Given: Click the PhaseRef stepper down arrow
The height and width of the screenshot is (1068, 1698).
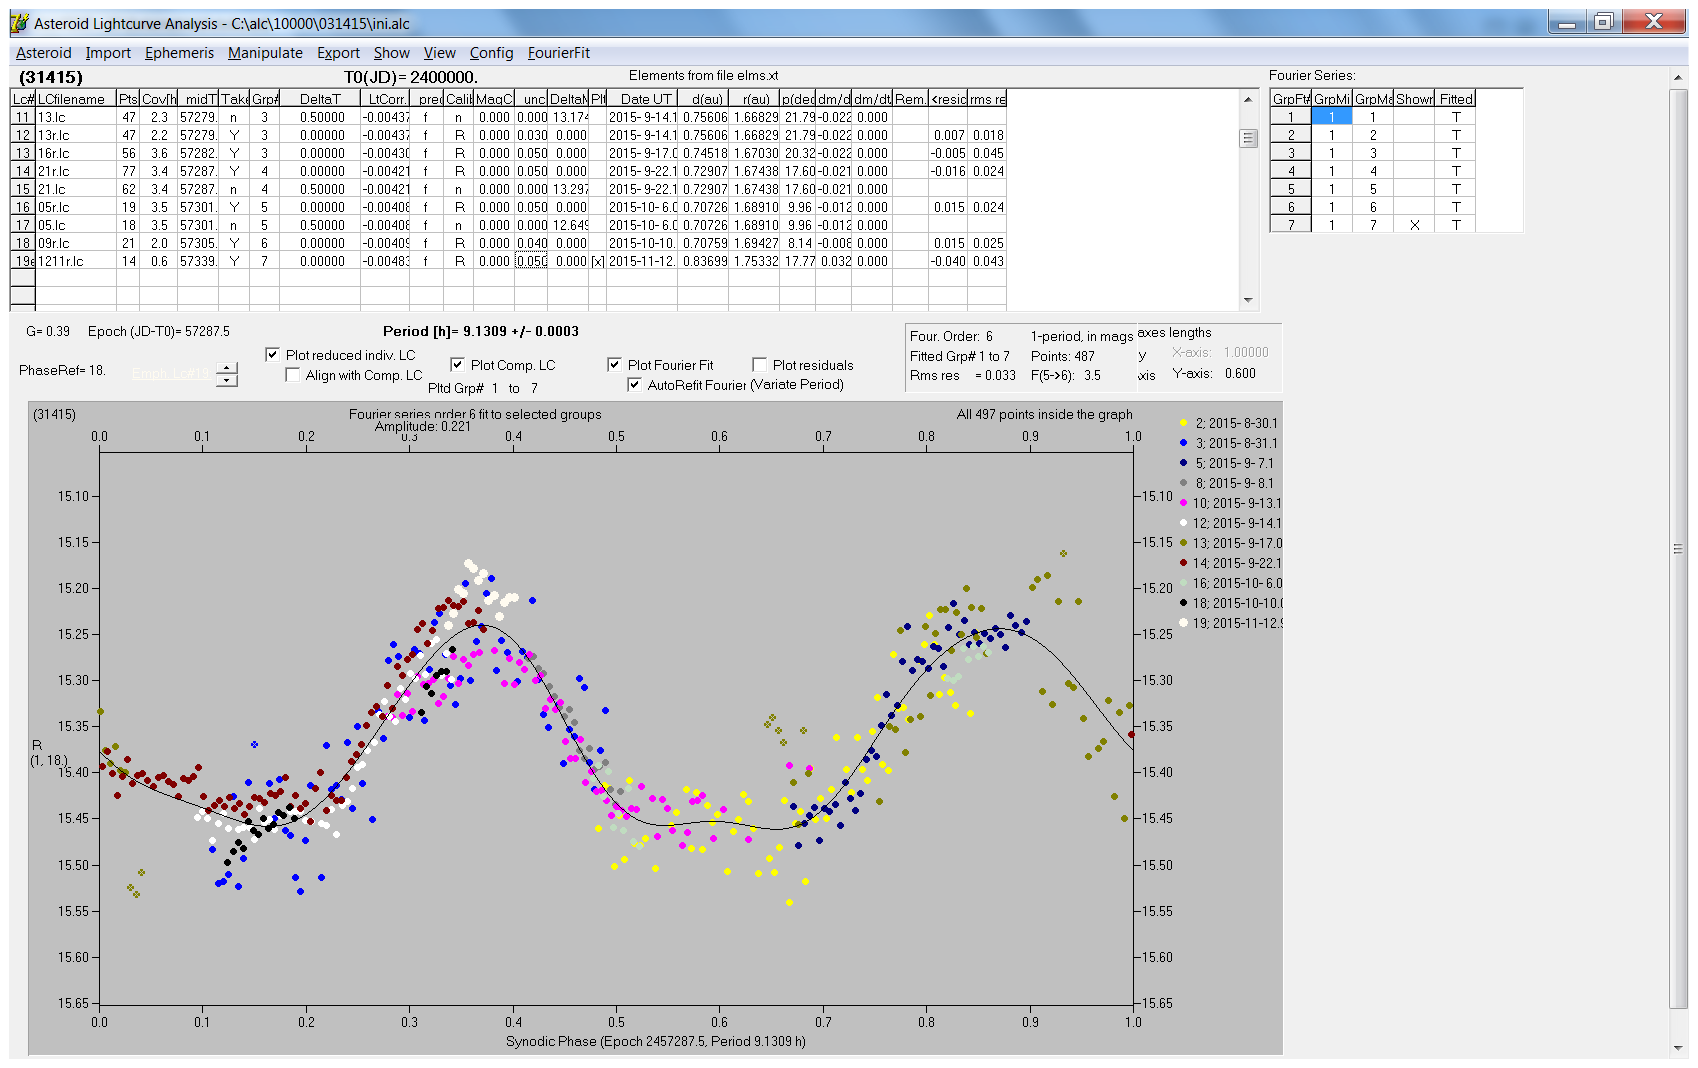Looking at the screenshot, I should click(227, 380).
